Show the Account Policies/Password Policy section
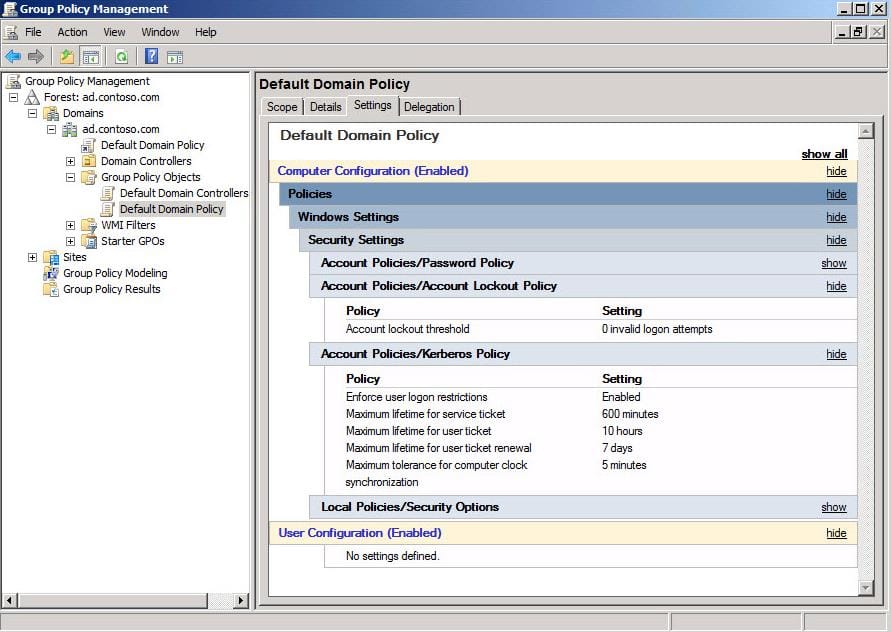This screenshot has height=632, width=891. [x=834, y=263]
